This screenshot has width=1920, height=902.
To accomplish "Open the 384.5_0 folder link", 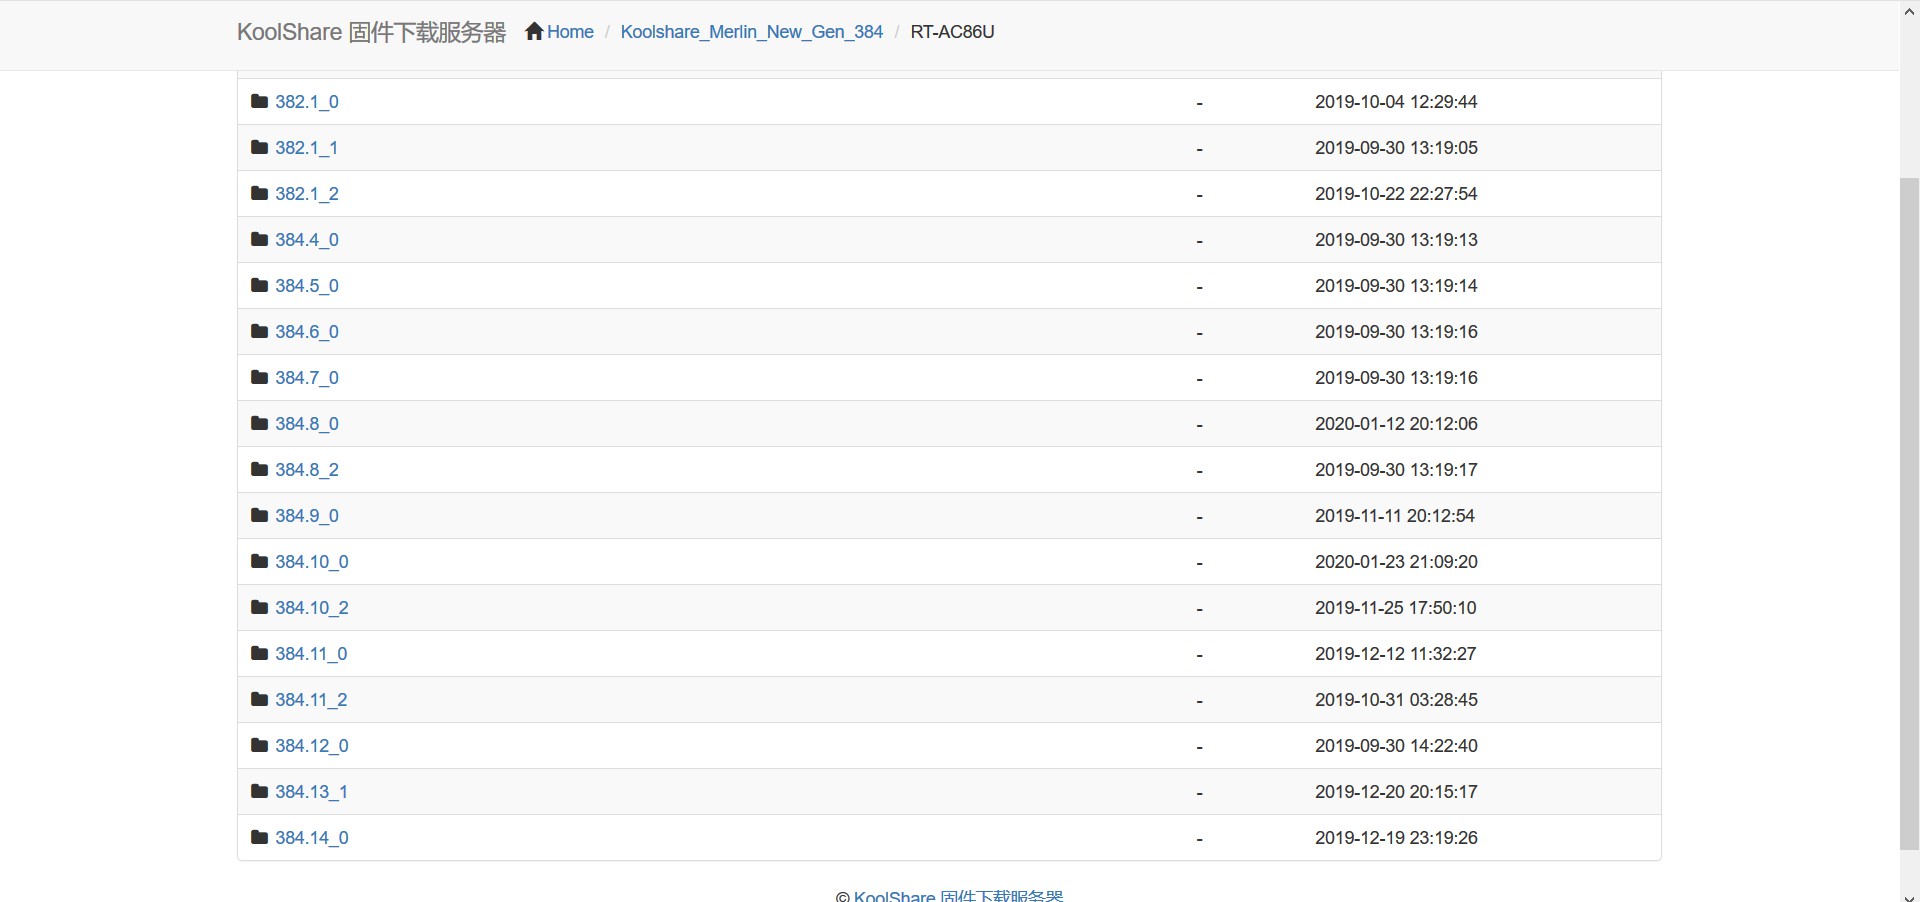I will [x=307, y=286].
